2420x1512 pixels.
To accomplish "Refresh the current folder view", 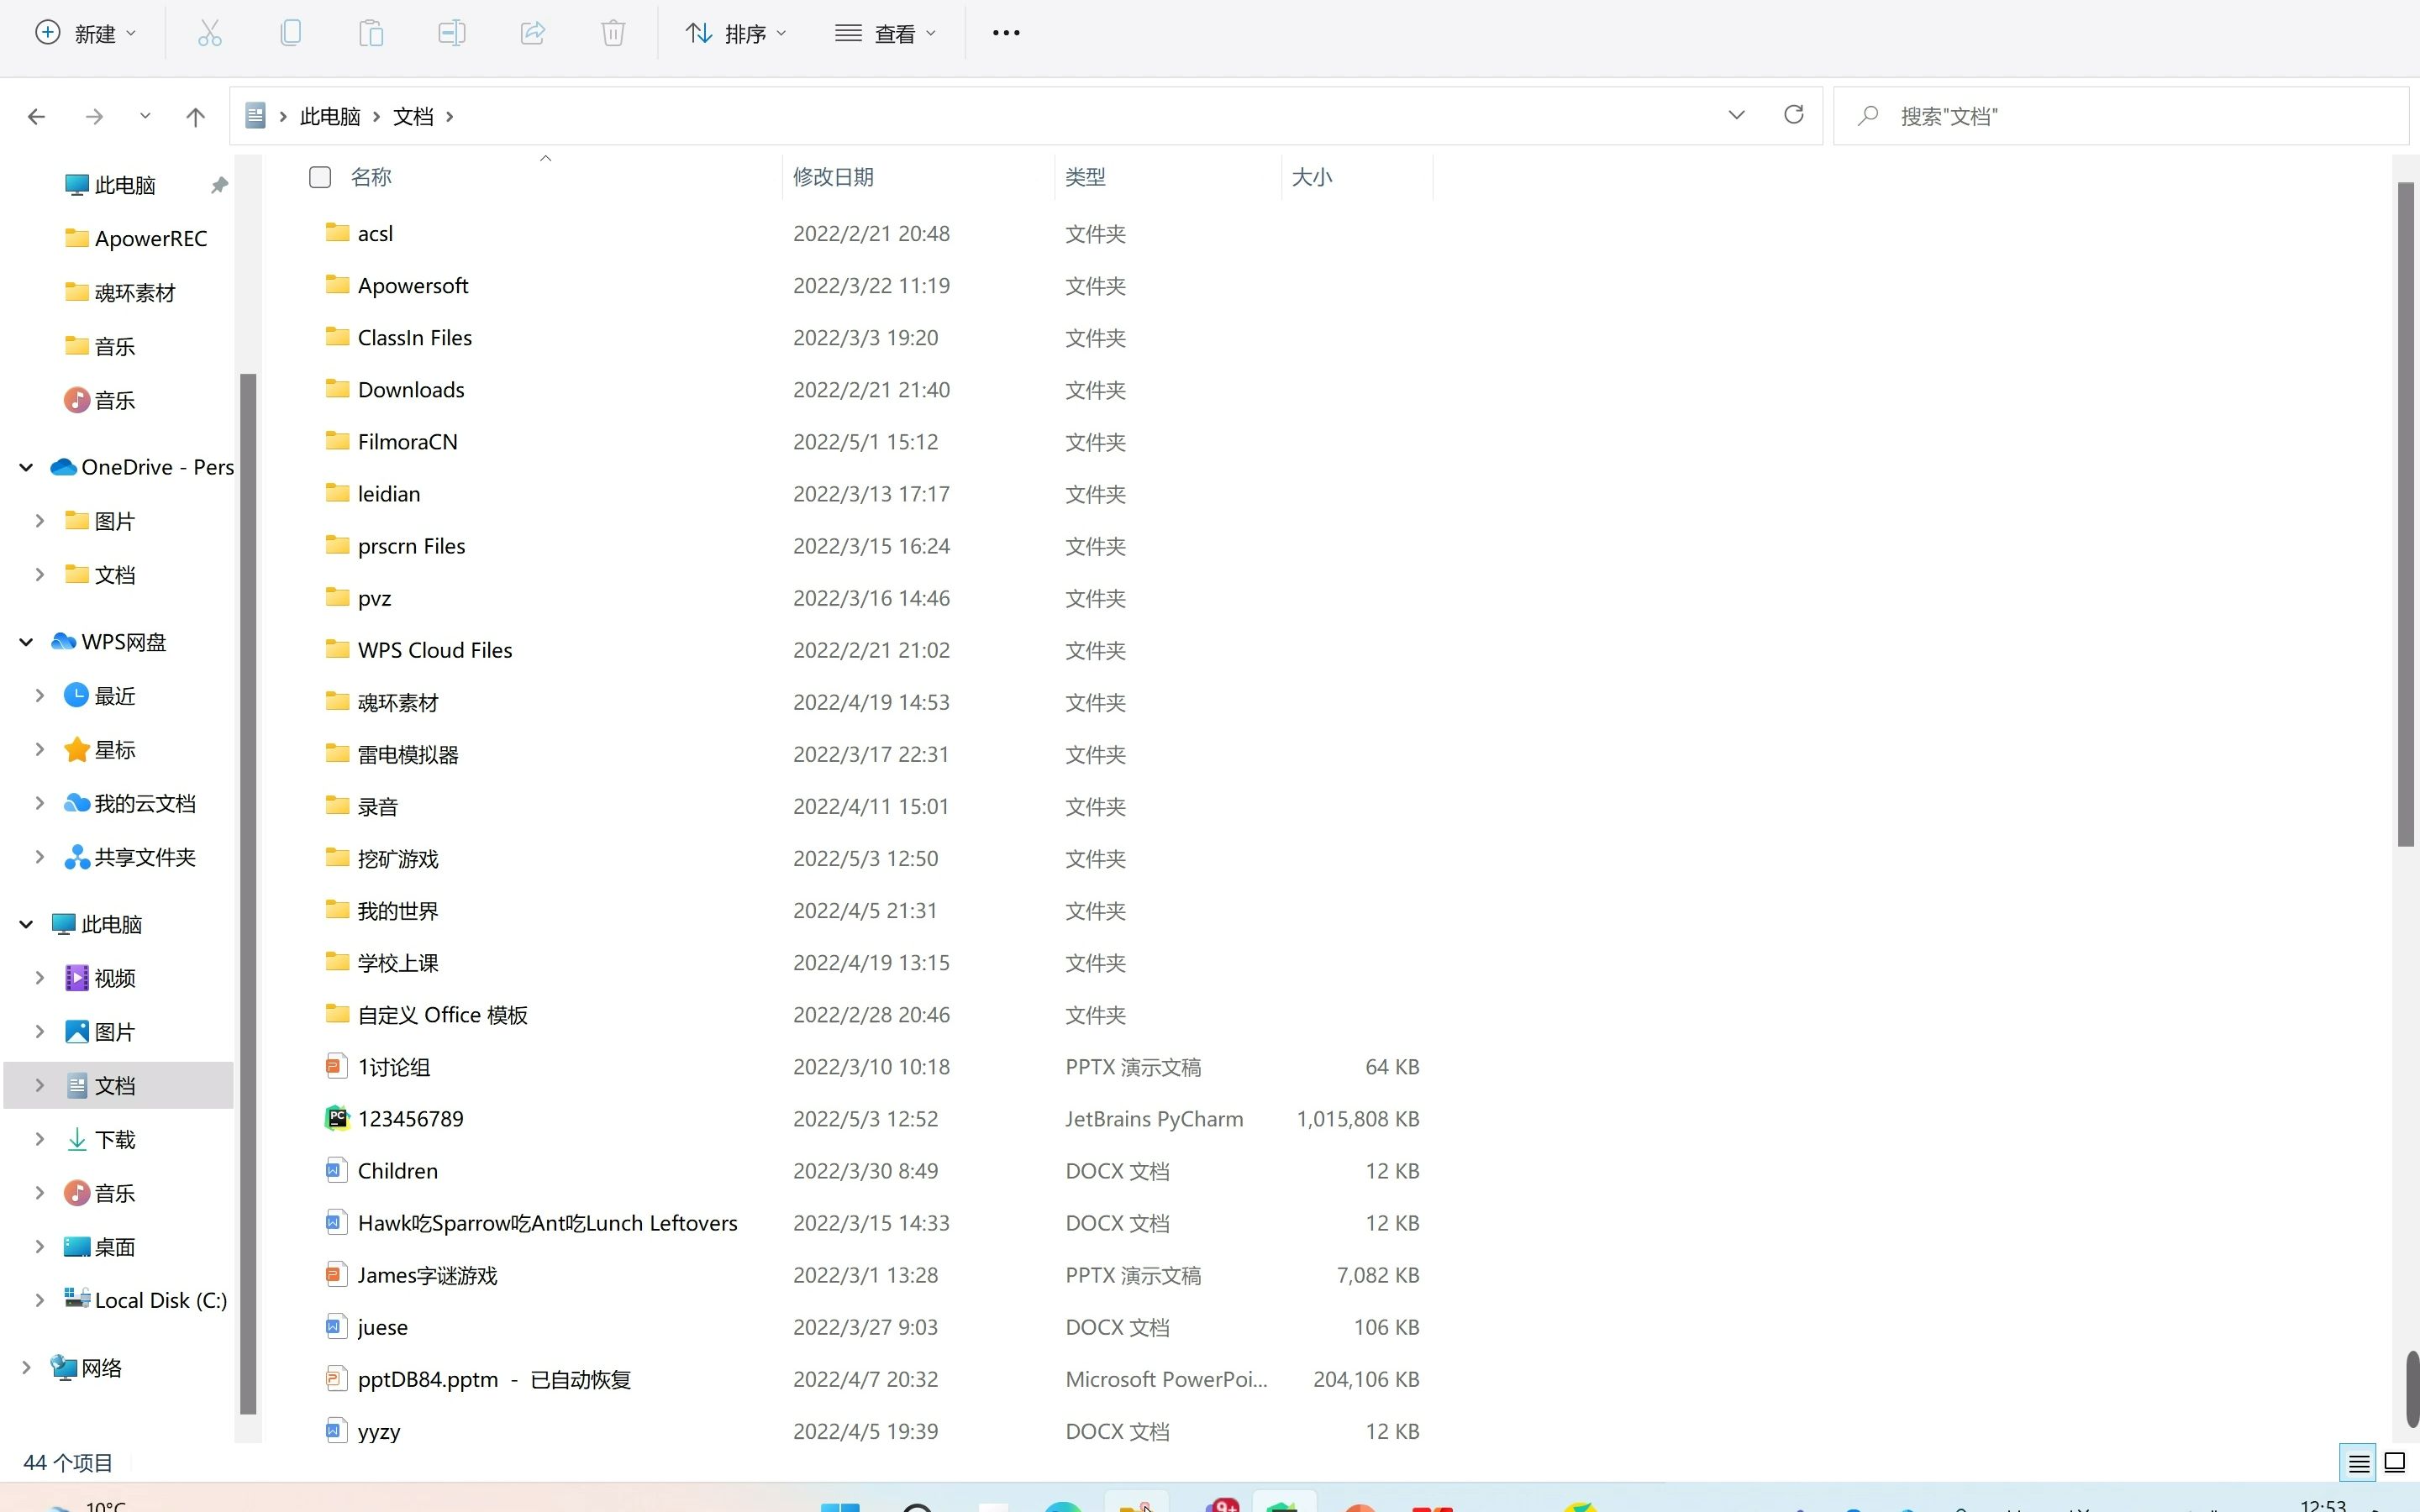I will pos(1793,115).
